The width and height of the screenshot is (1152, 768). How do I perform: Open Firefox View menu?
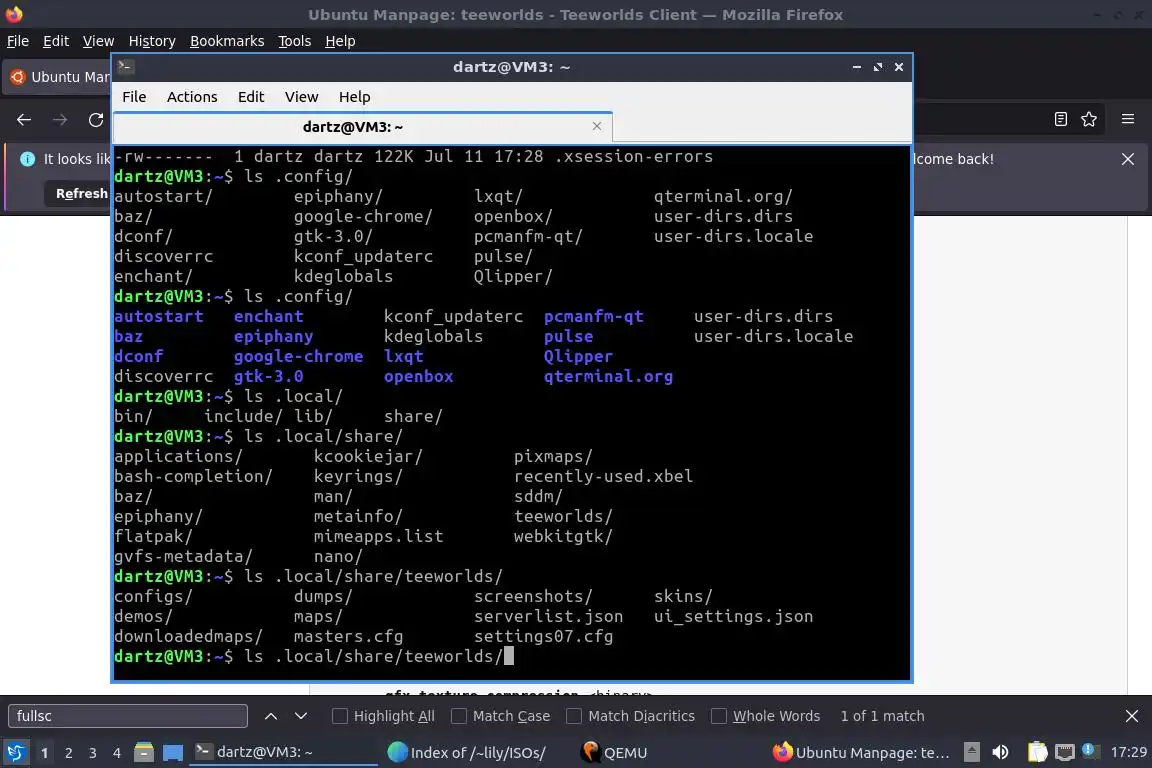98,41
